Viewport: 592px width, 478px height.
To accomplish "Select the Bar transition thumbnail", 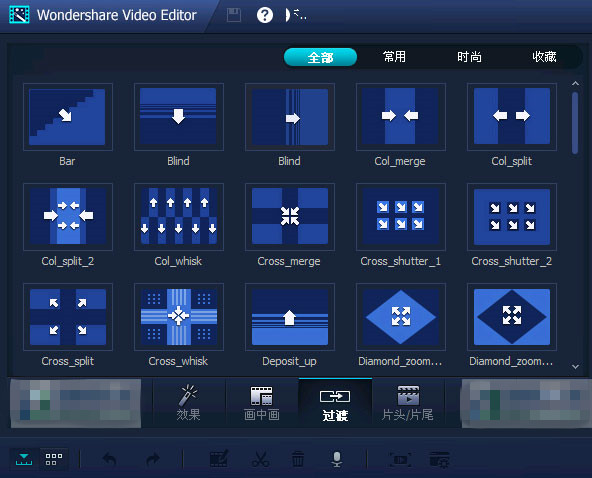I will point(68,117).
